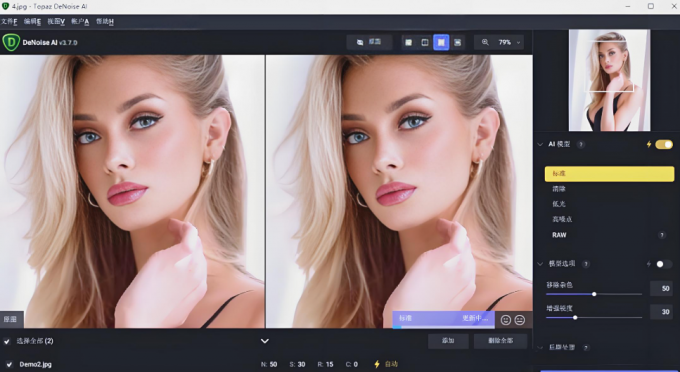Collapse the 模型选项 section
Screen dimensions: 680x372
click(540, 264)
